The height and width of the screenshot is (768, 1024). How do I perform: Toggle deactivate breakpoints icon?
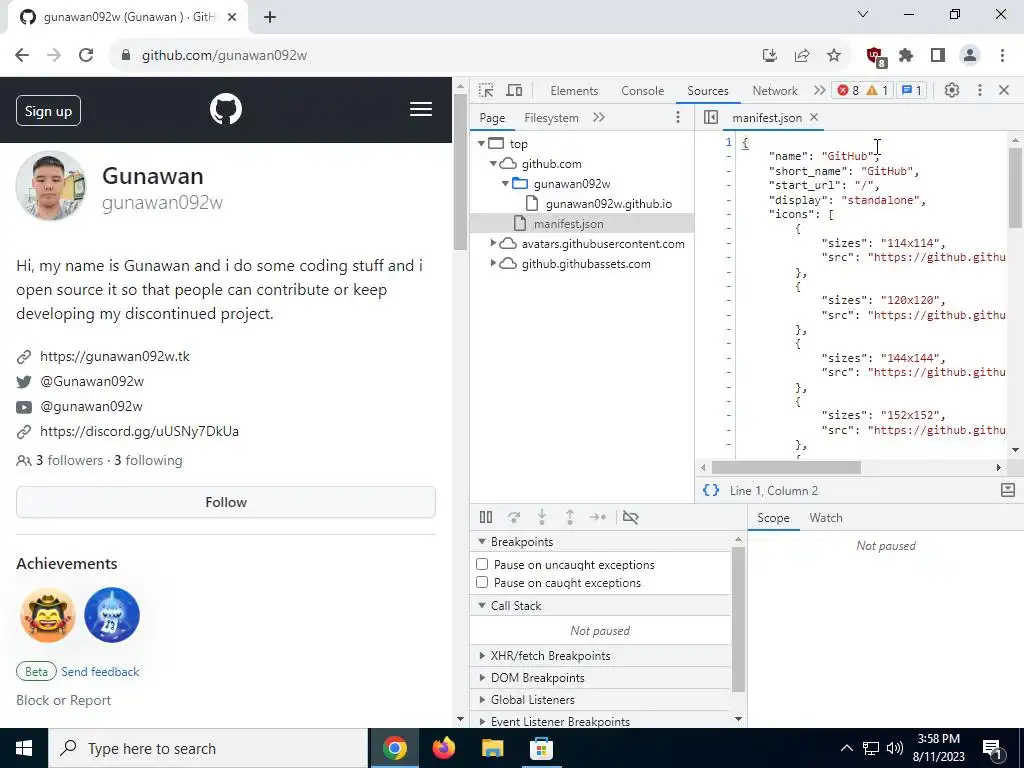630,517
